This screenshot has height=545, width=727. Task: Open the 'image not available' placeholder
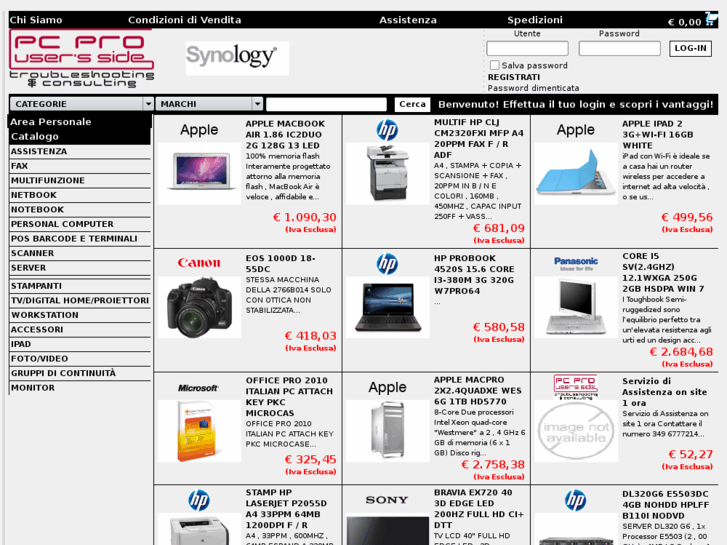click(576, 431)
